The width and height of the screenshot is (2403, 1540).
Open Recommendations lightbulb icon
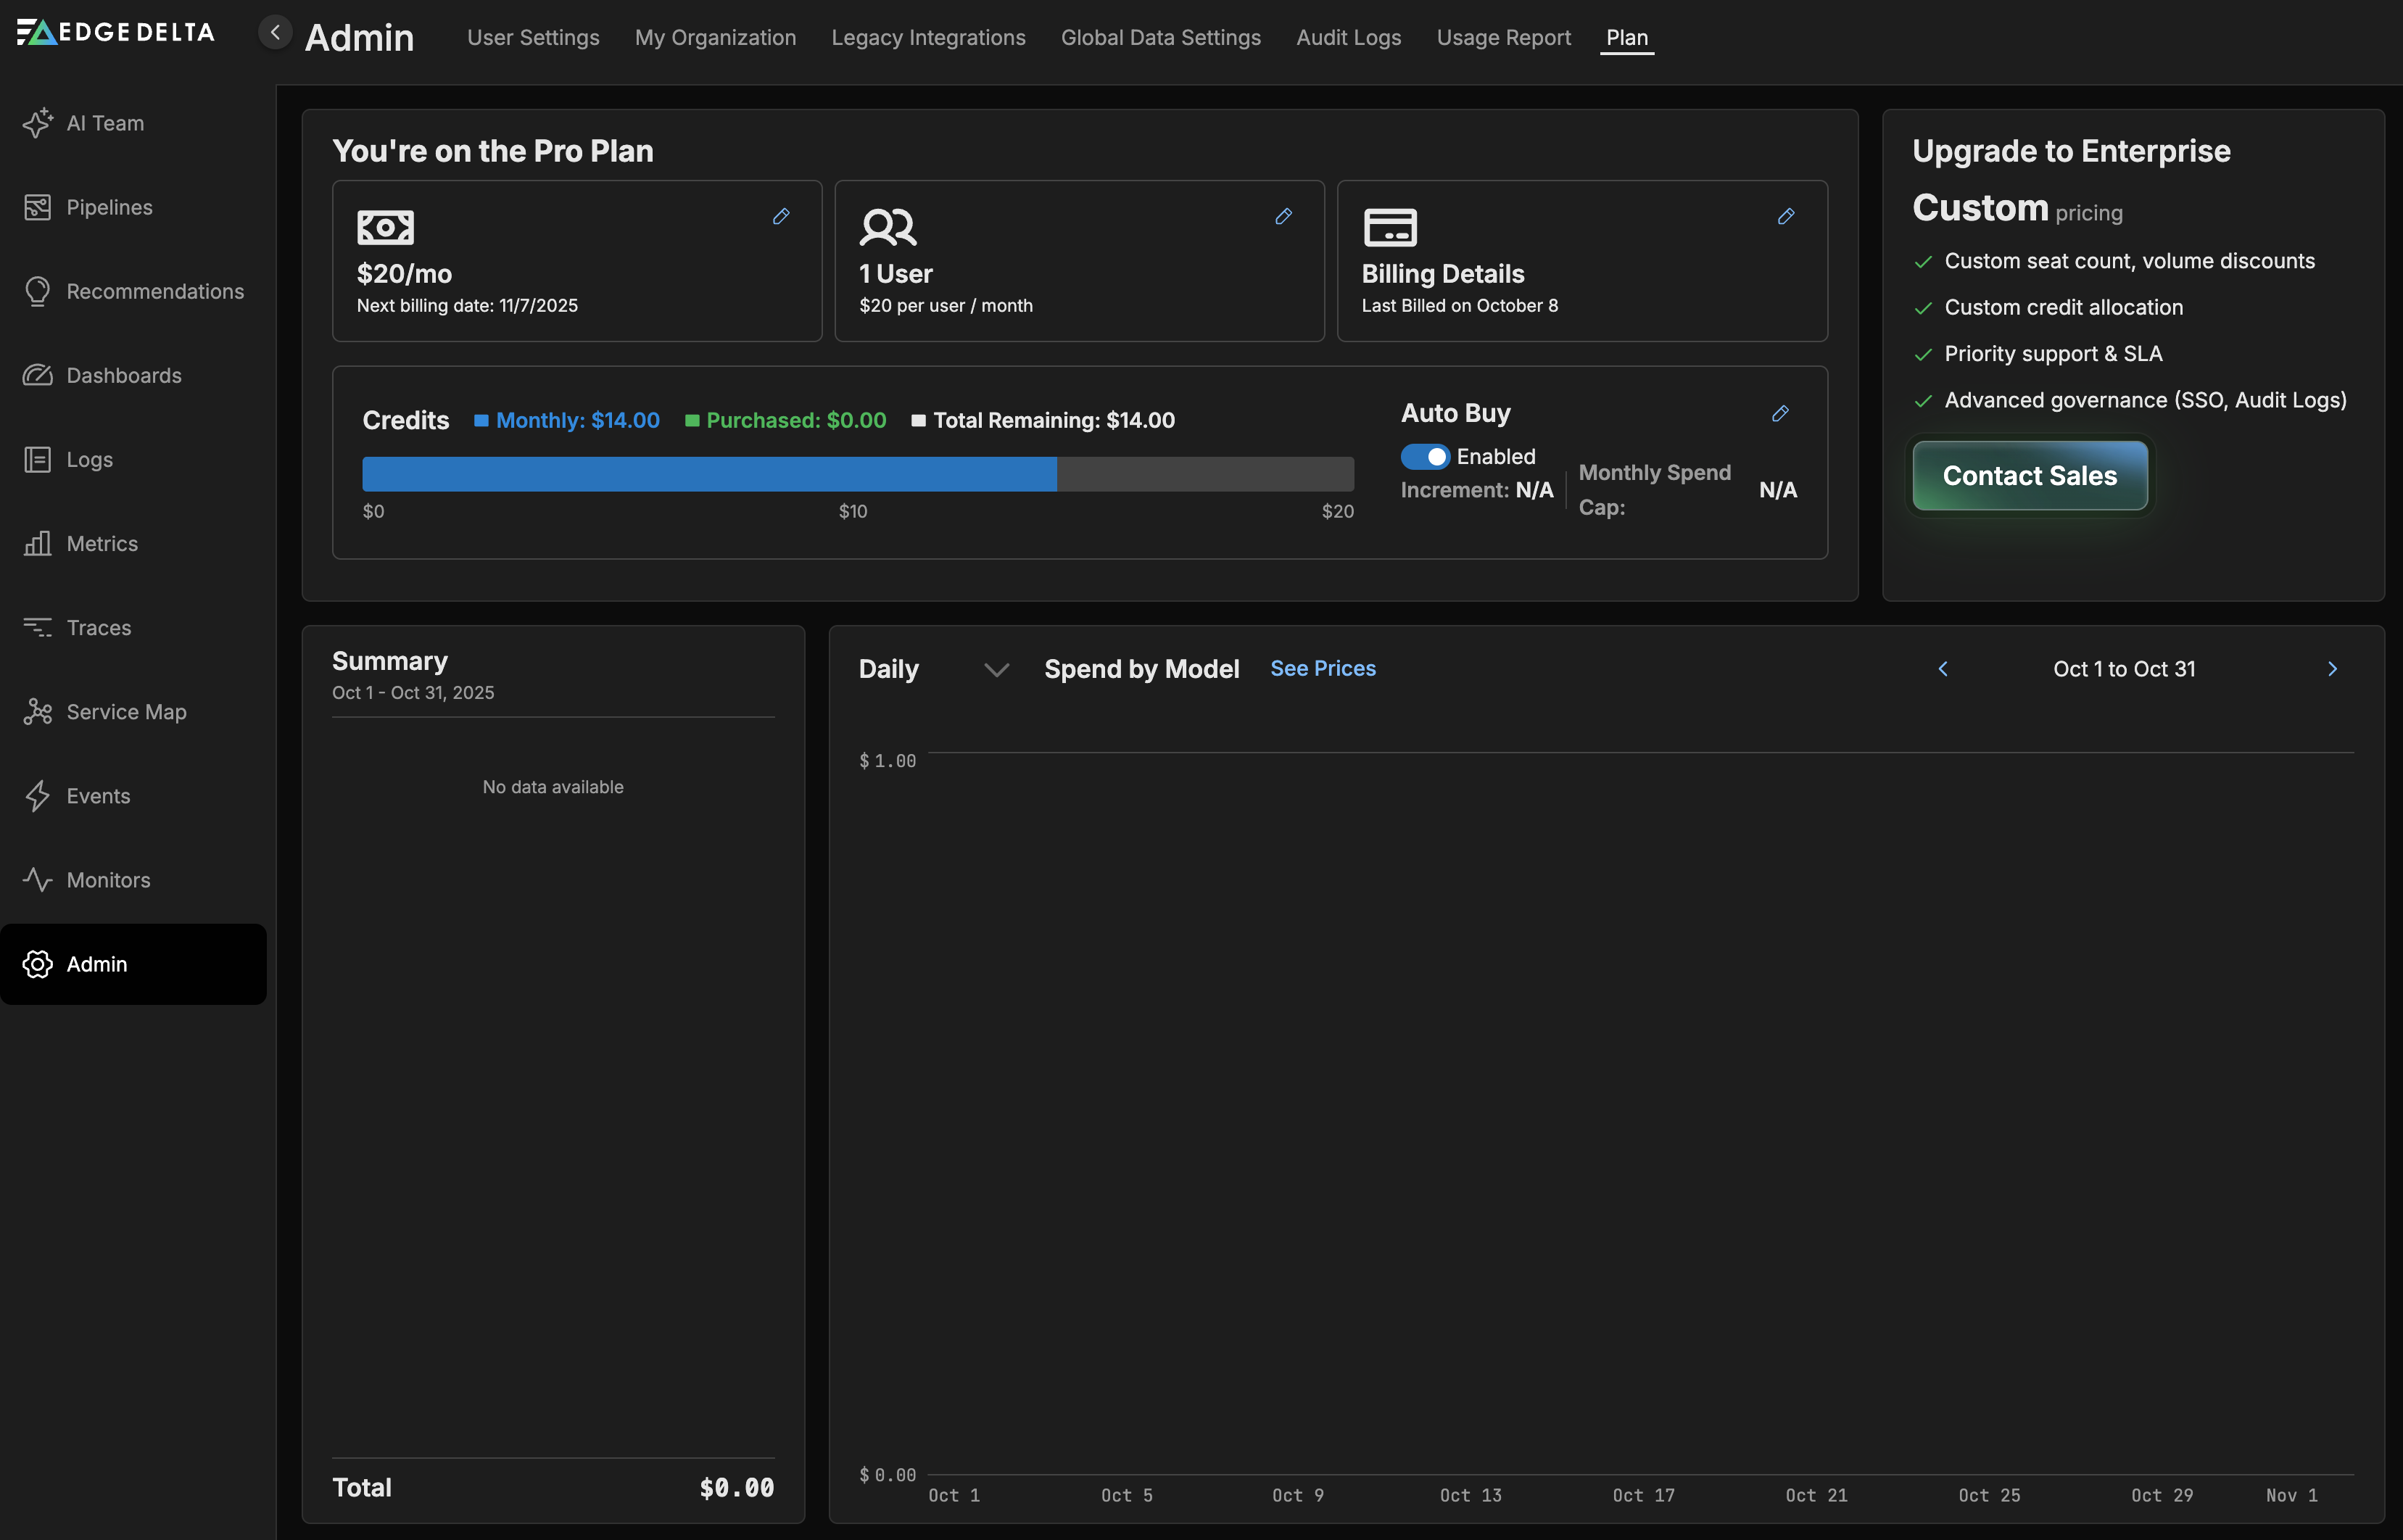point(37,291)
